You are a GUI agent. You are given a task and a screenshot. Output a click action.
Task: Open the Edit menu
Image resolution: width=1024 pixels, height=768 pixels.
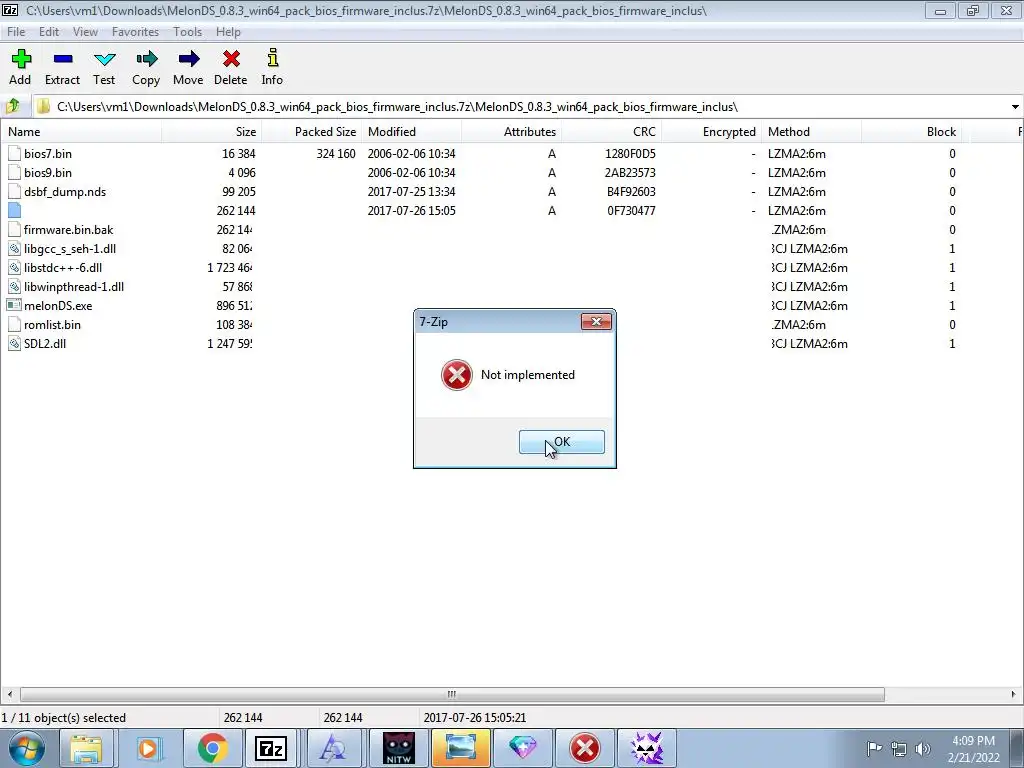coord(48,31)
